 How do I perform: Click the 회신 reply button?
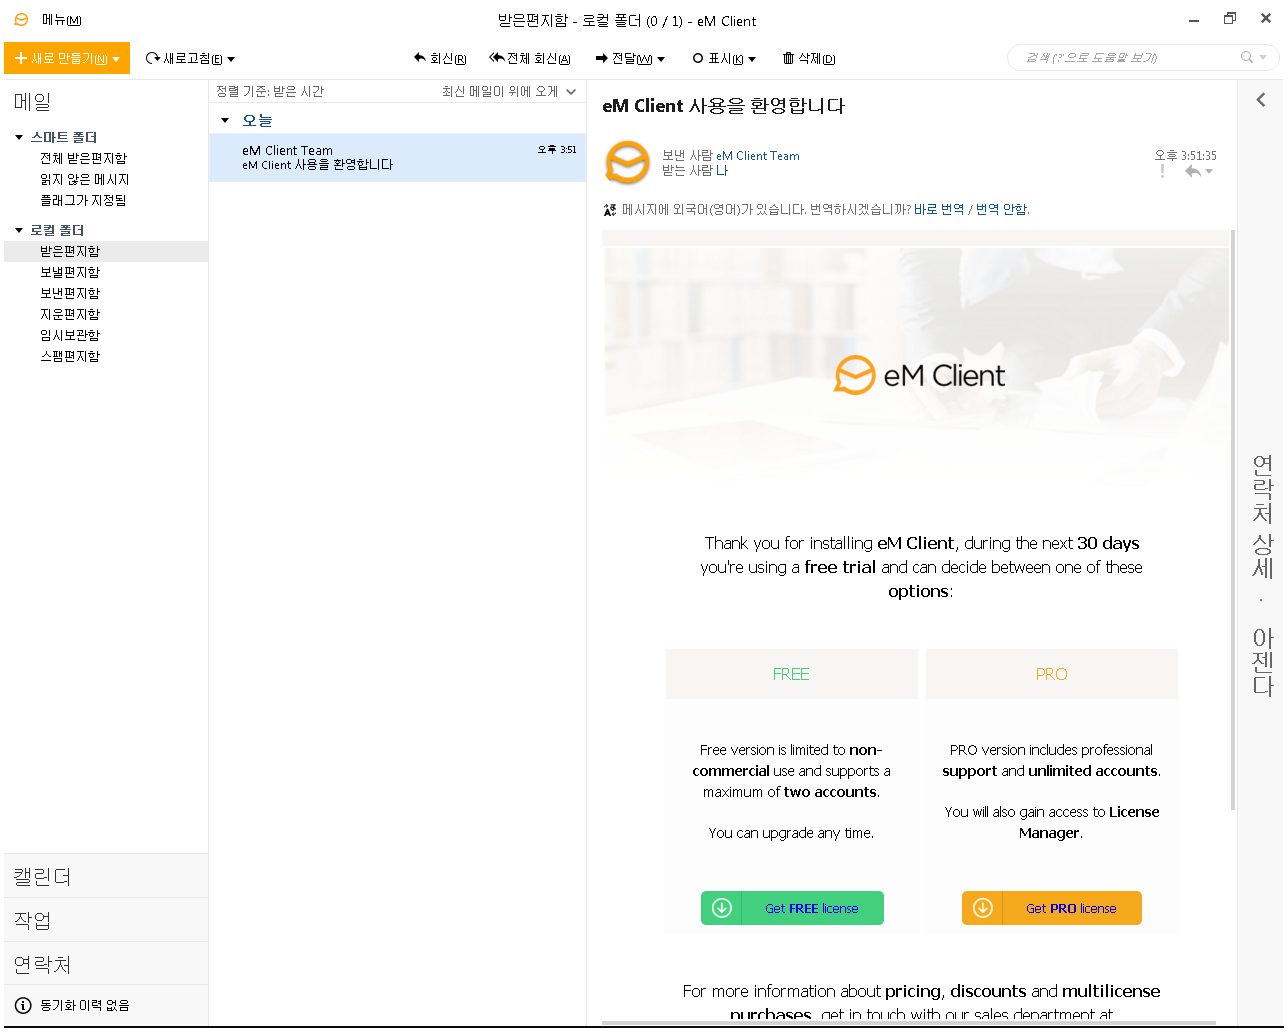click(x=440, y=59)
